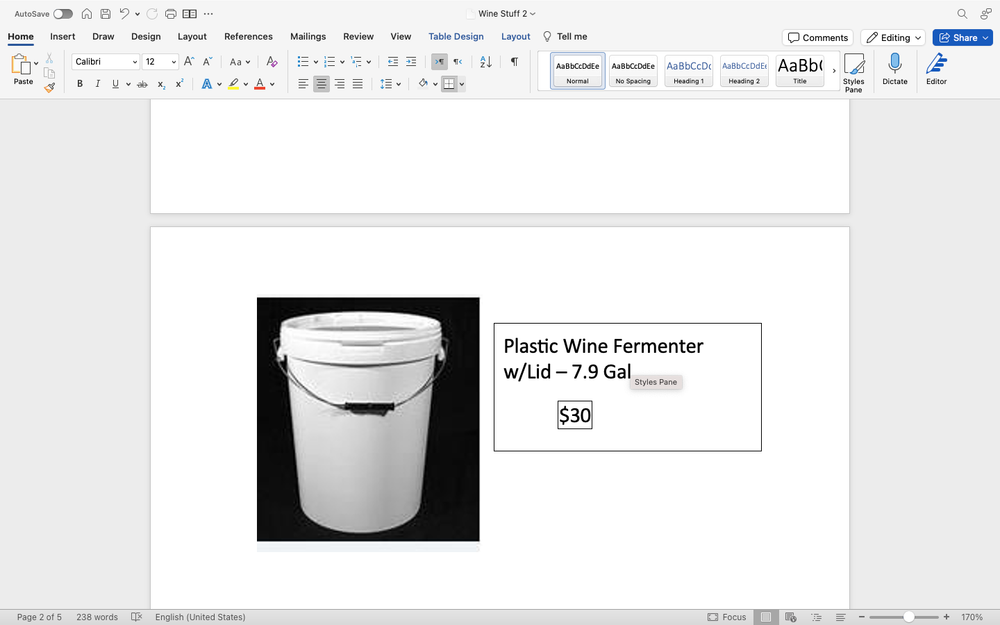Open the Styles Pane
The width and height of the screenshot is (1000, 625).
pyautogui.click(x=853, y=72)
